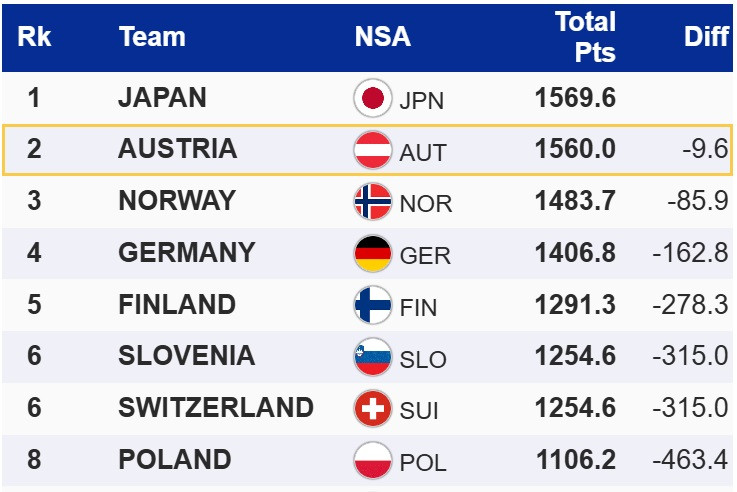
Task: Click the Austria flag icon
Action: pos(373,150)
